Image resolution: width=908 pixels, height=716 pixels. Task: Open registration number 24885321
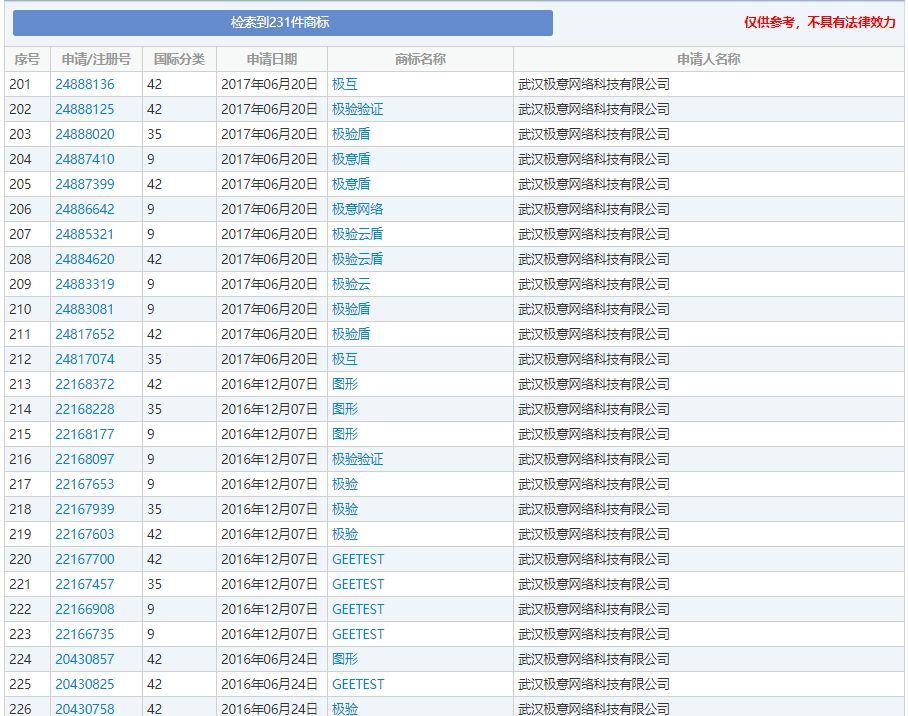pos(85,234)
